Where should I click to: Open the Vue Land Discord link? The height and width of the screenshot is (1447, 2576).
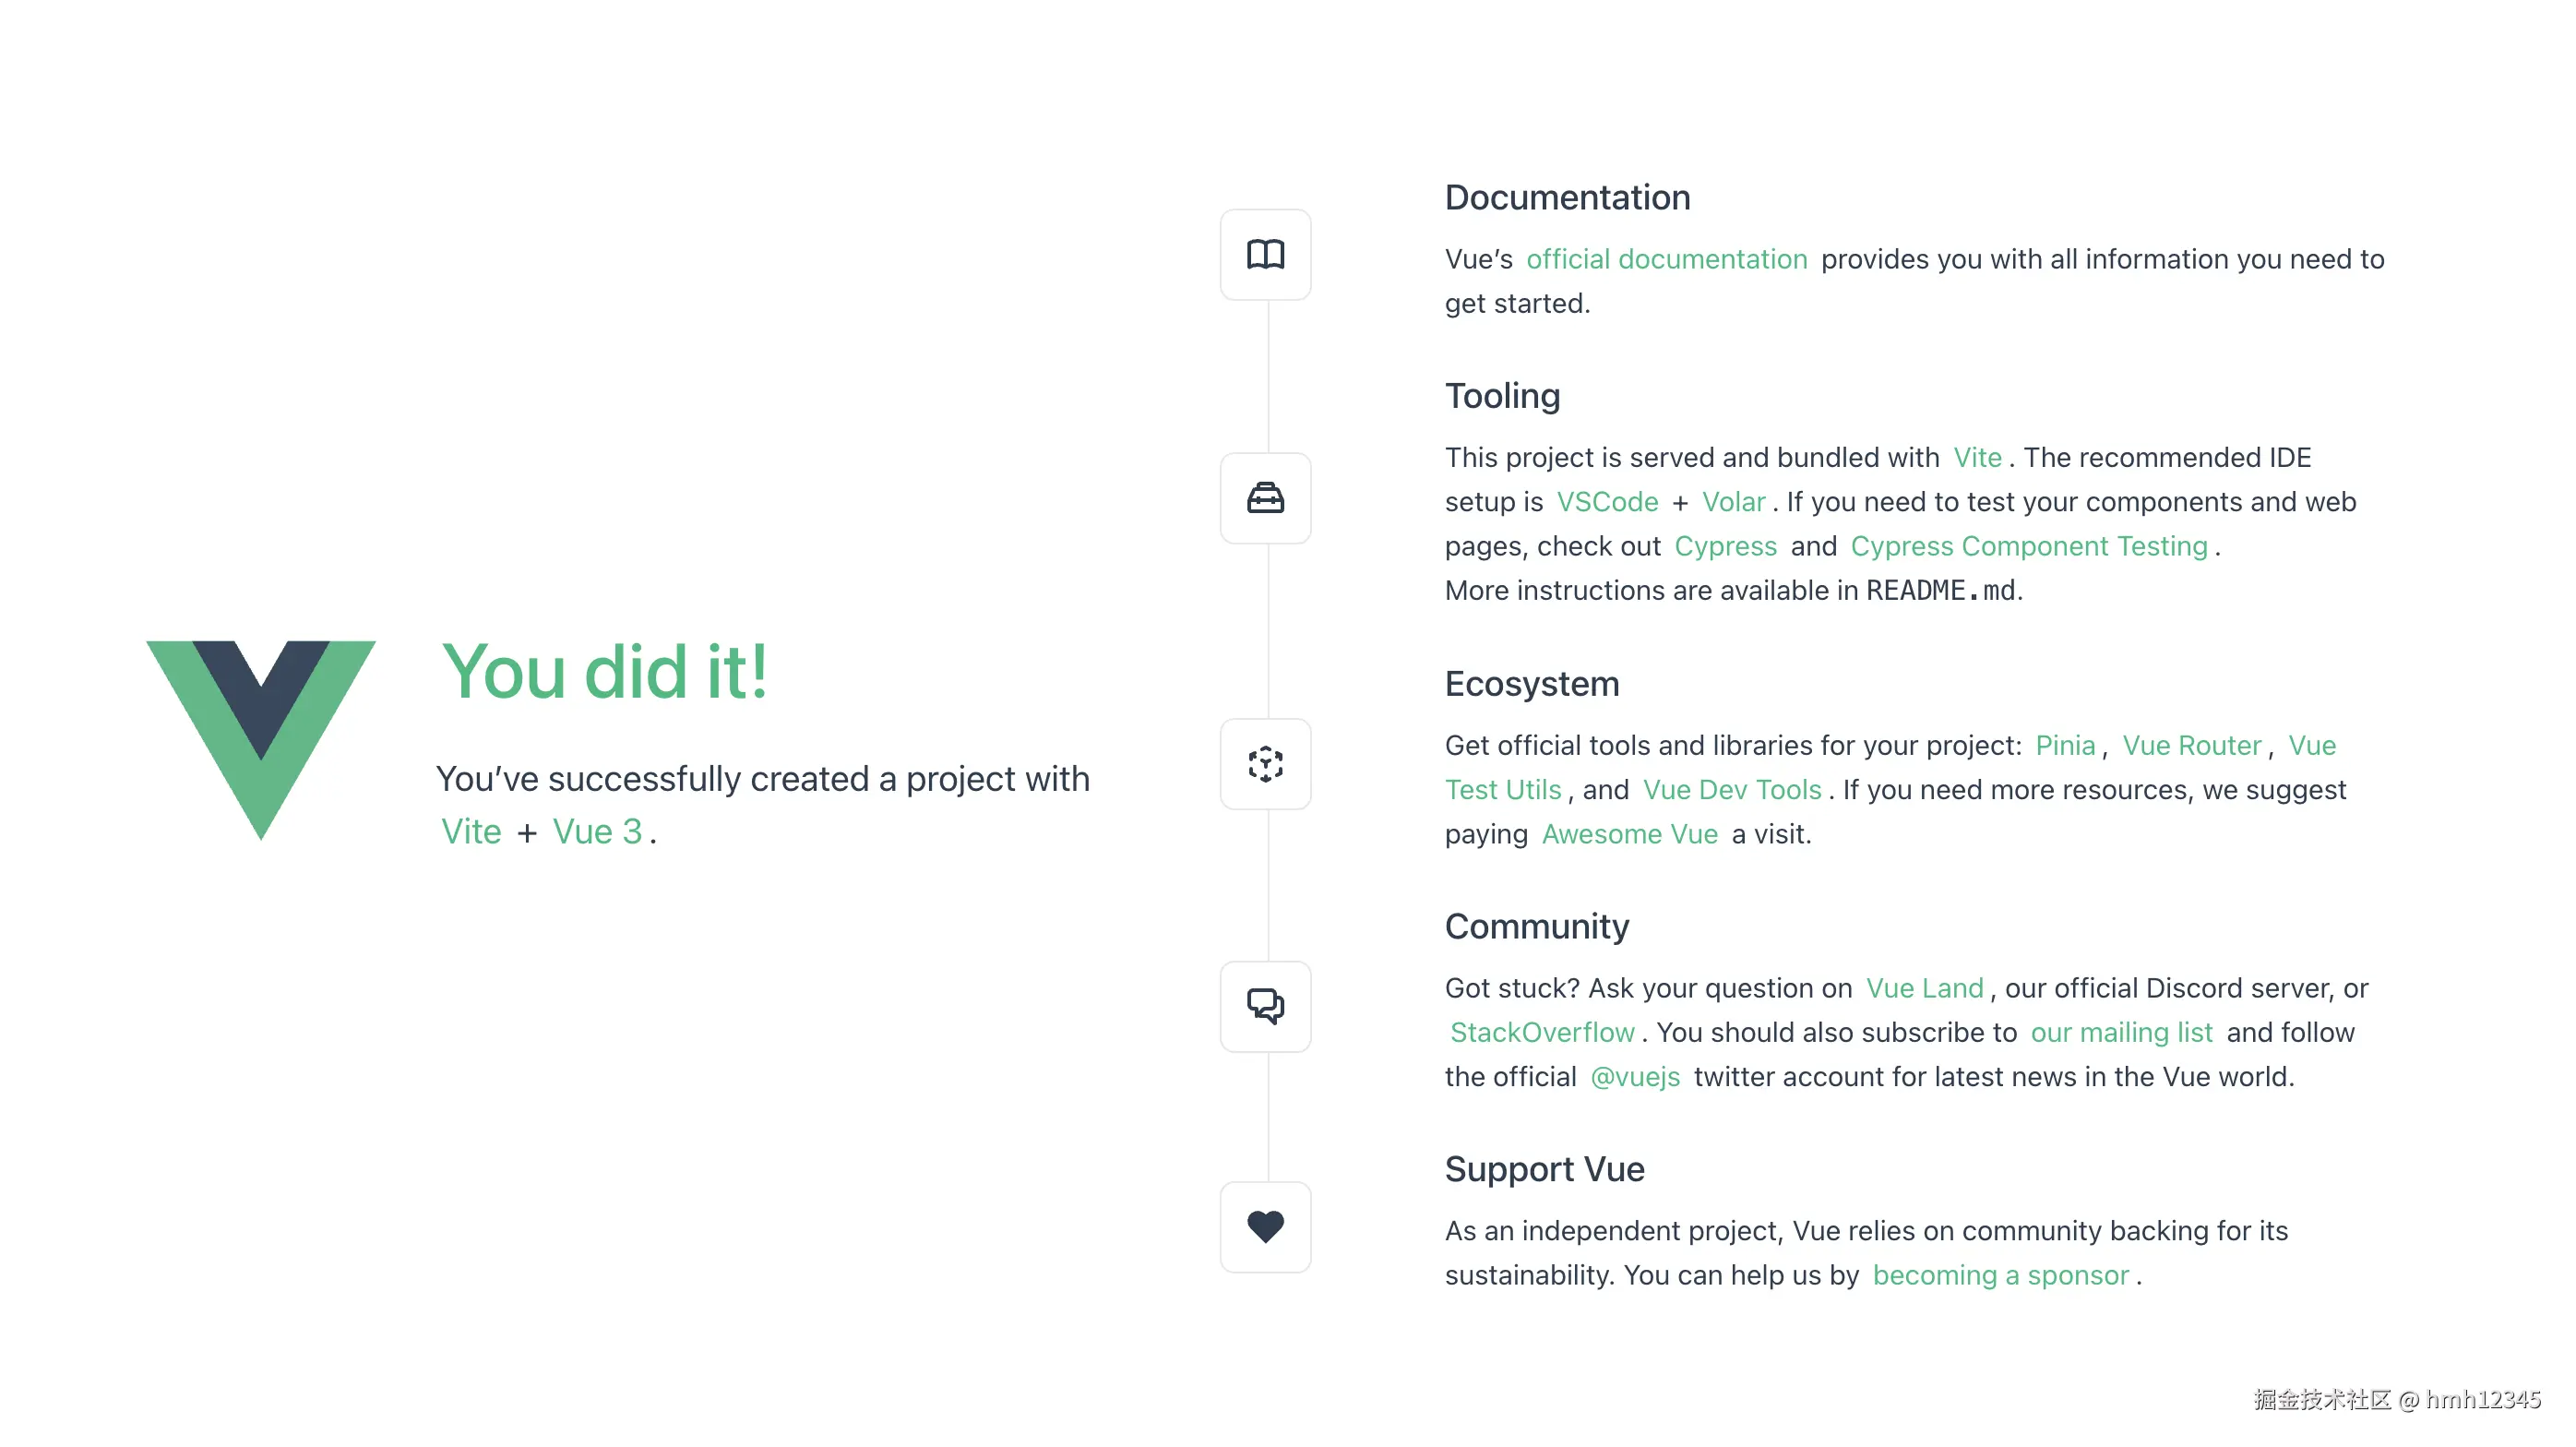1924,988
